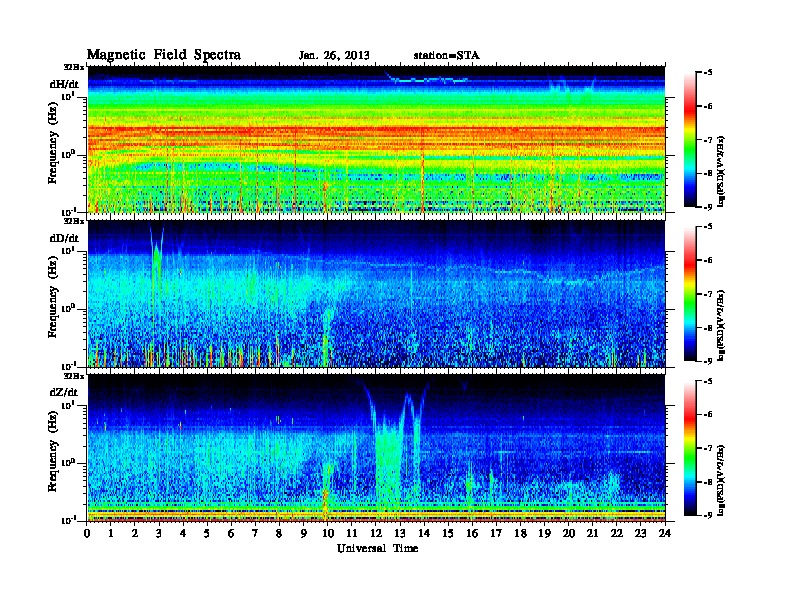Click the 10^1 frequency tick of the dH/dt panel

[69, 96]
